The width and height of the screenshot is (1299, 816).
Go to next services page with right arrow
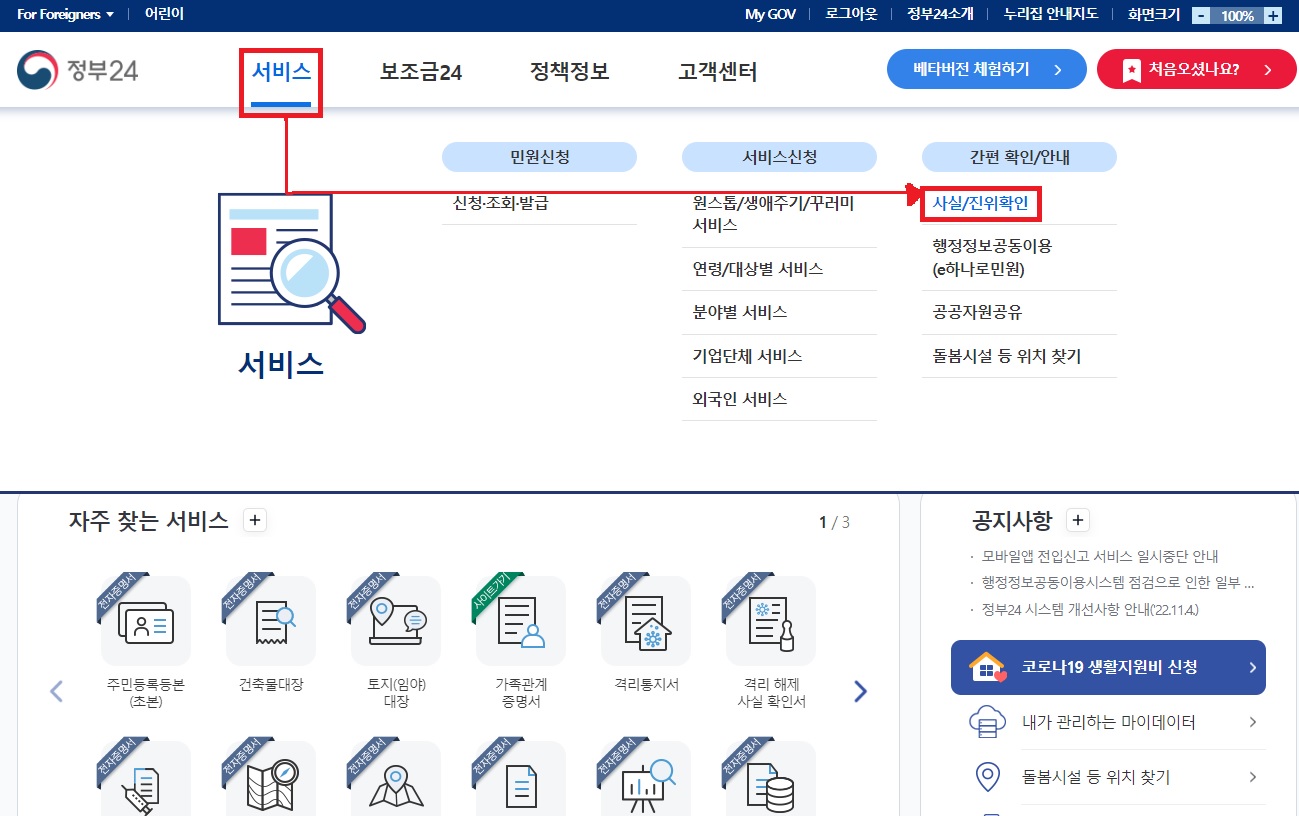pos(859,690)
